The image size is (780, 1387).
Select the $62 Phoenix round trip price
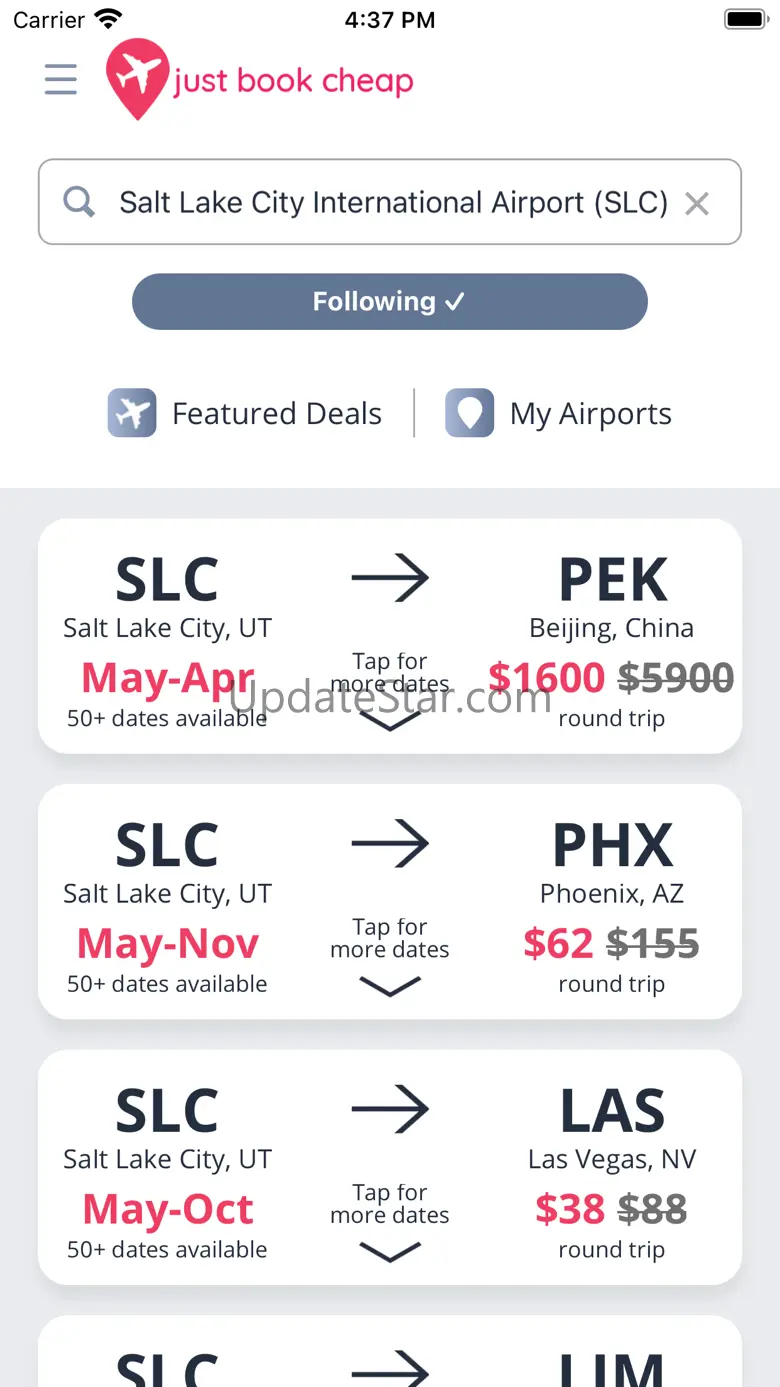[558, 944]
